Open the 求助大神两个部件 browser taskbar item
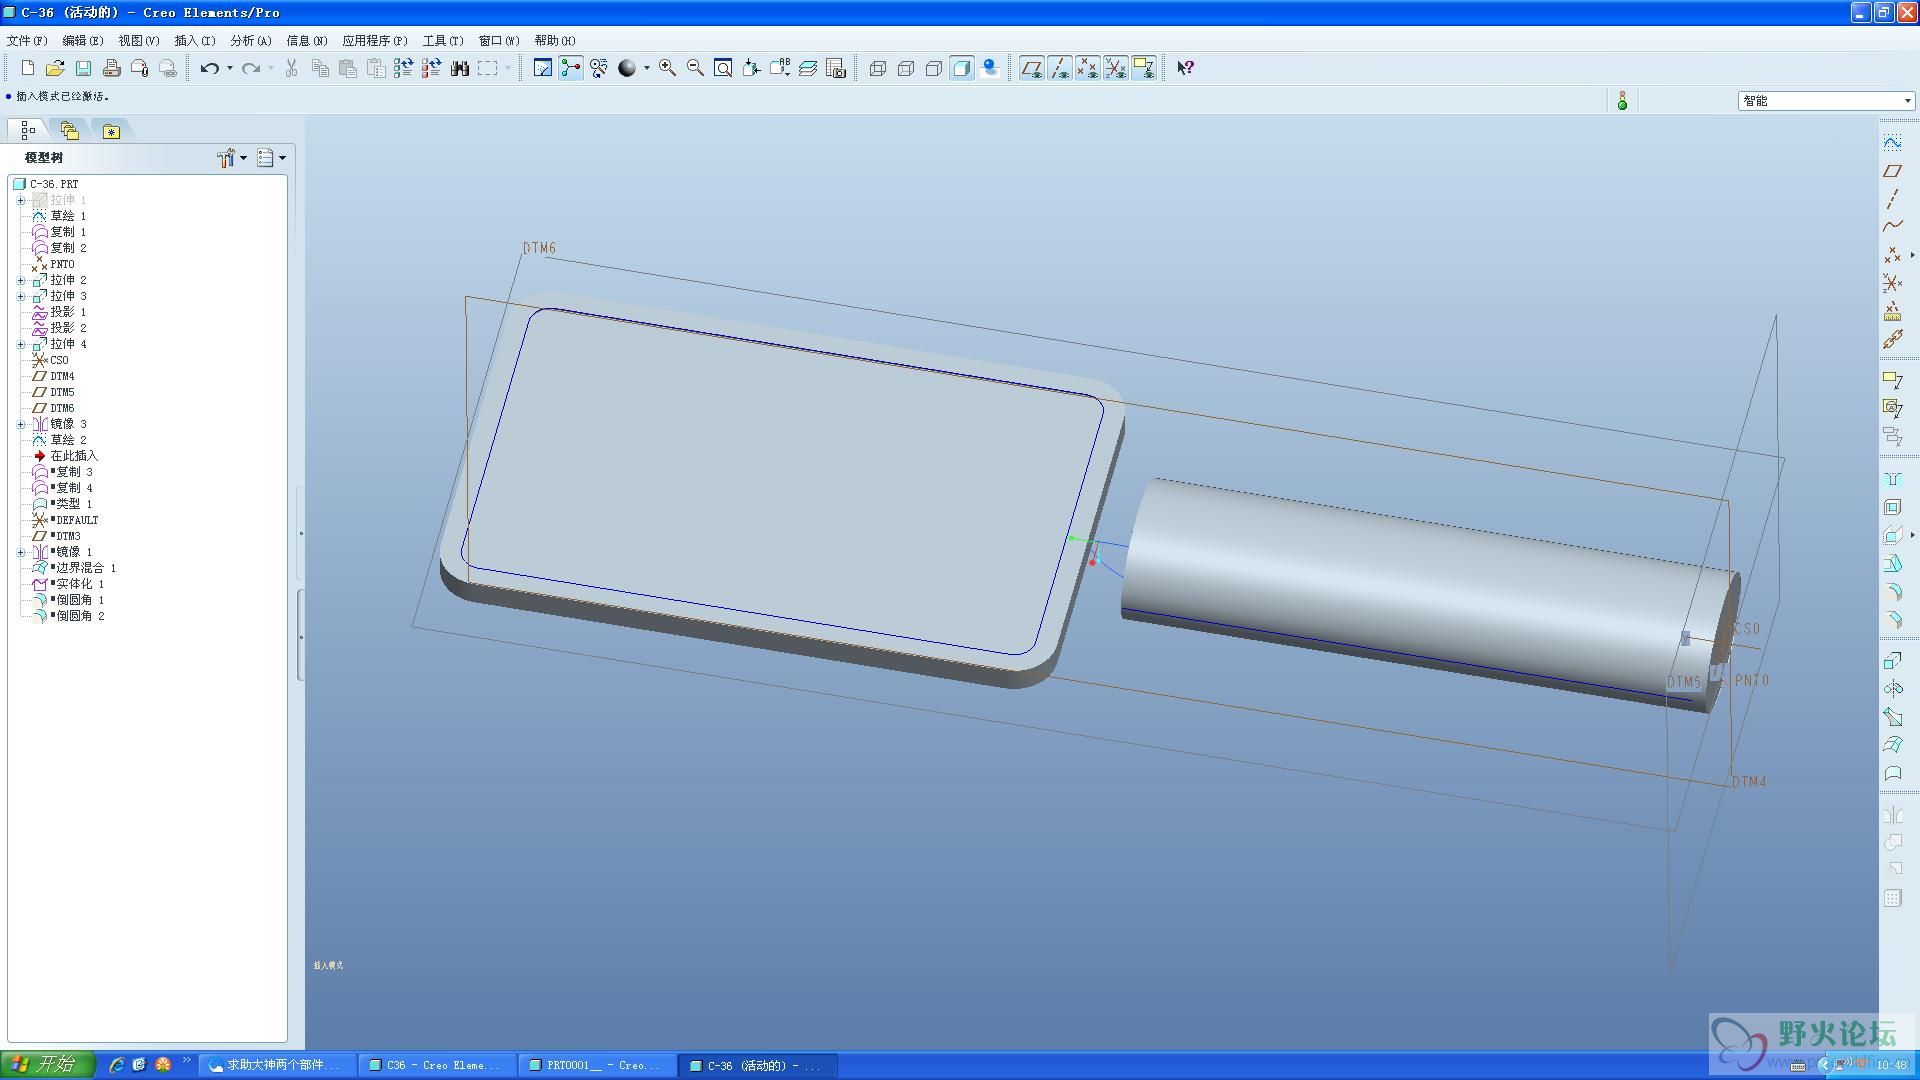Screen dimensions: 1920x1080 point(278,1065)
